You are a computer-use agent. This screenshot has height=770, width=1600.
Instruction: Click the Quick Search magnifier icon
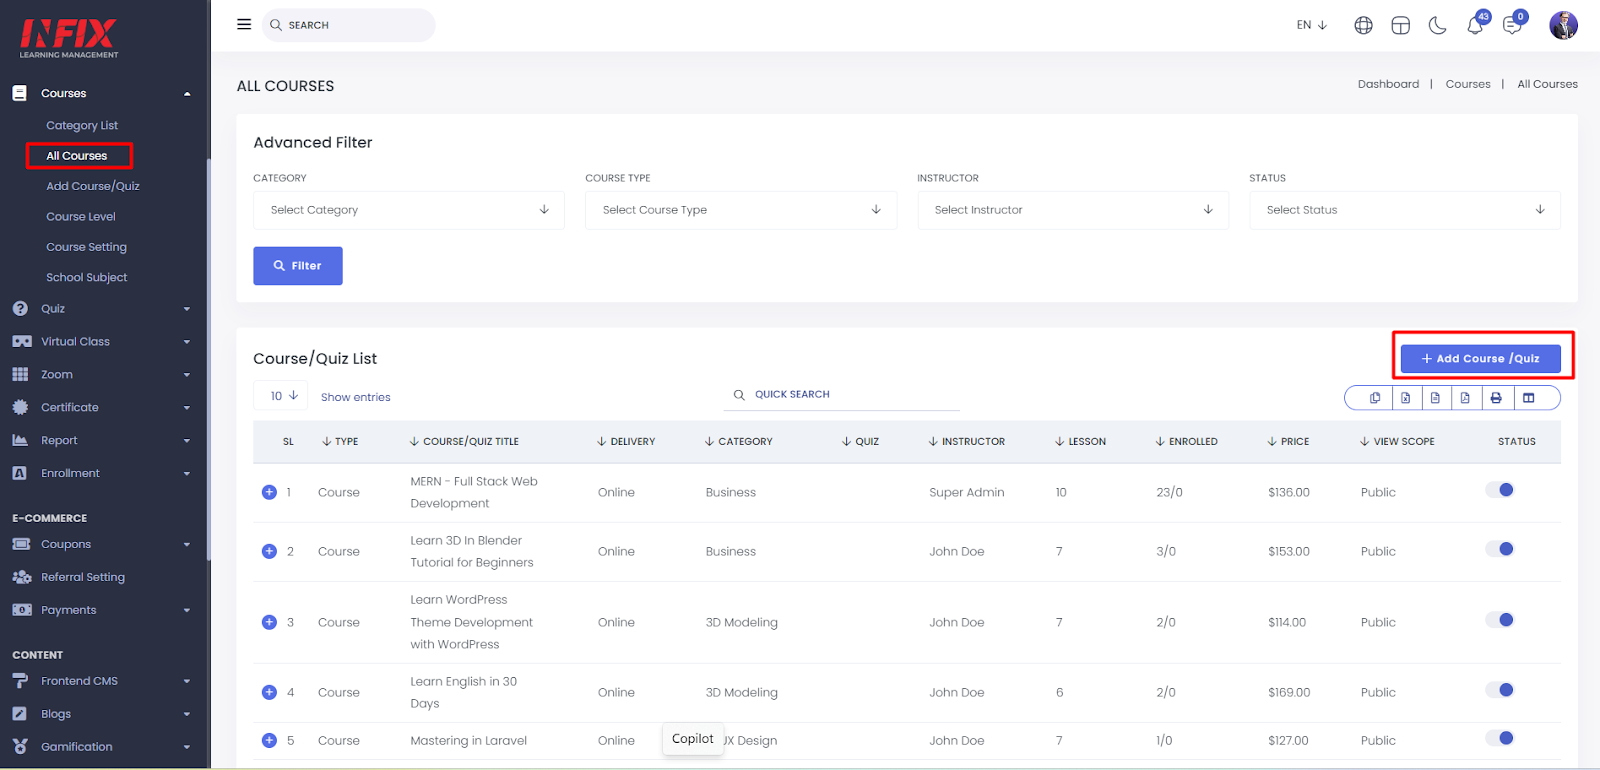739,395
